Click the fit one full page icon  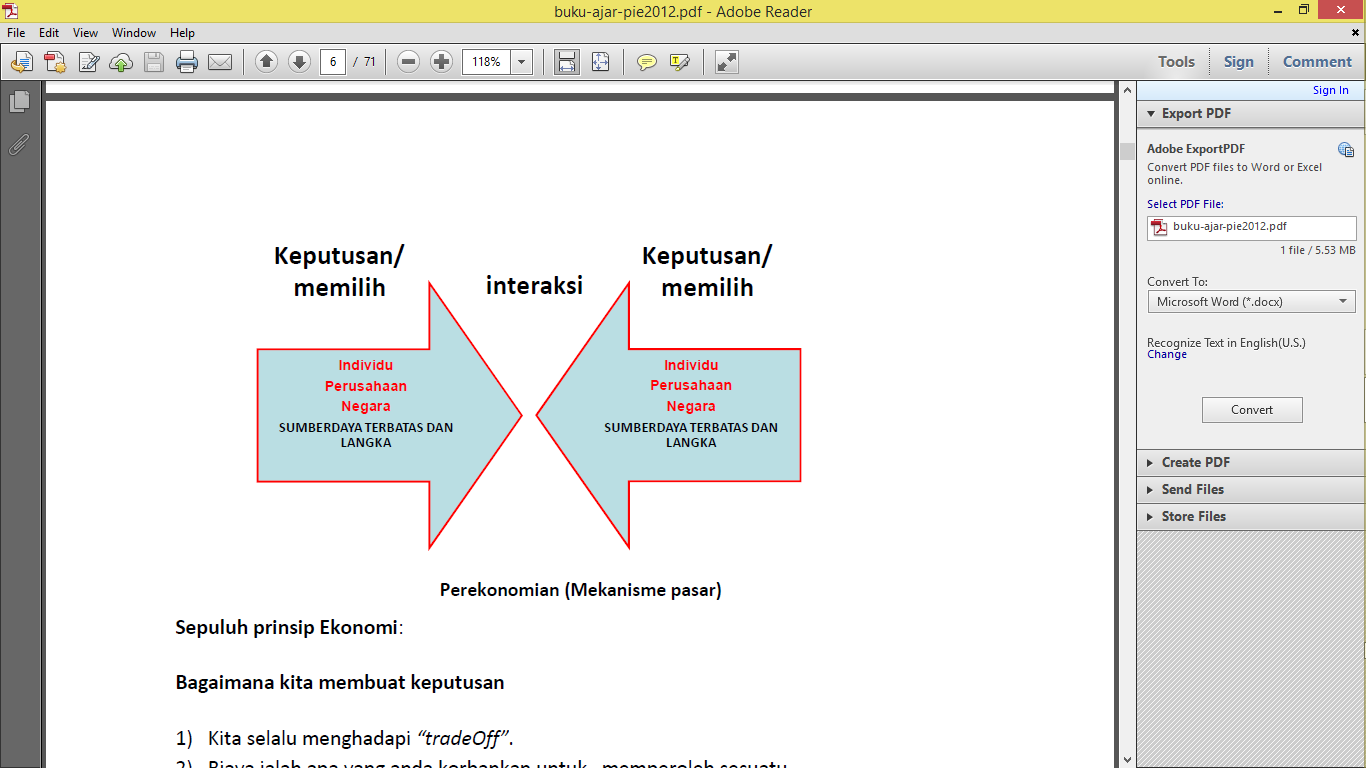click(600, 62)
